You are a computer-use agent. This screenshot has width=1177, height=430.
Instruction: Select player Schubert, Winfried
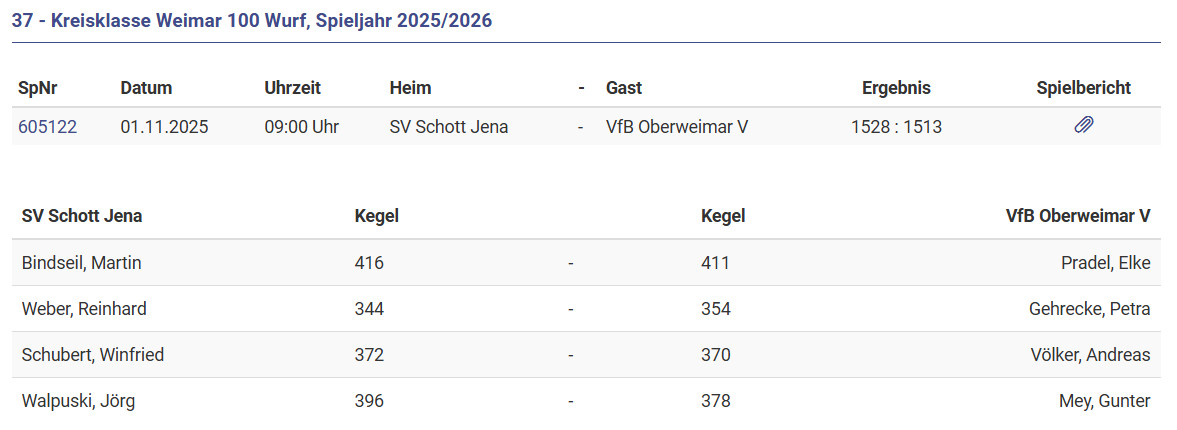93,355
